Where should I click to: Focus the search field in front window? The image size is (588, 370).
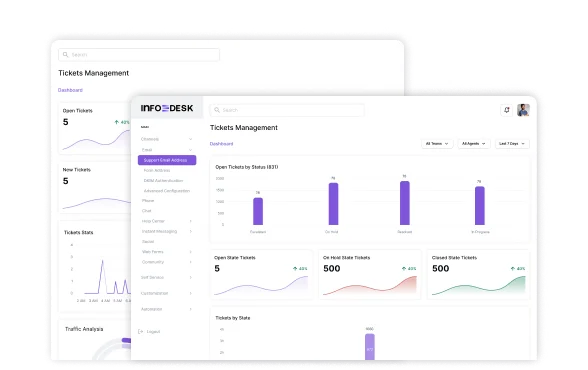point(287,110)
